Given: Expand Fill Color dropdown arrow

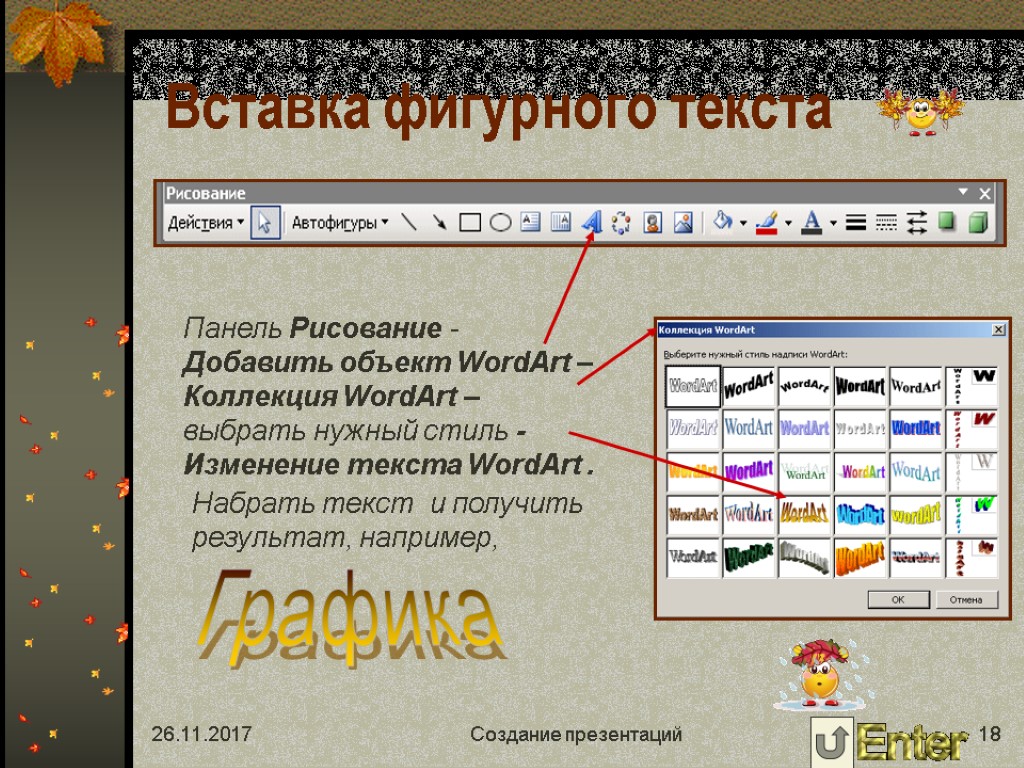Looking at the screenshot, I should [743, 223].
